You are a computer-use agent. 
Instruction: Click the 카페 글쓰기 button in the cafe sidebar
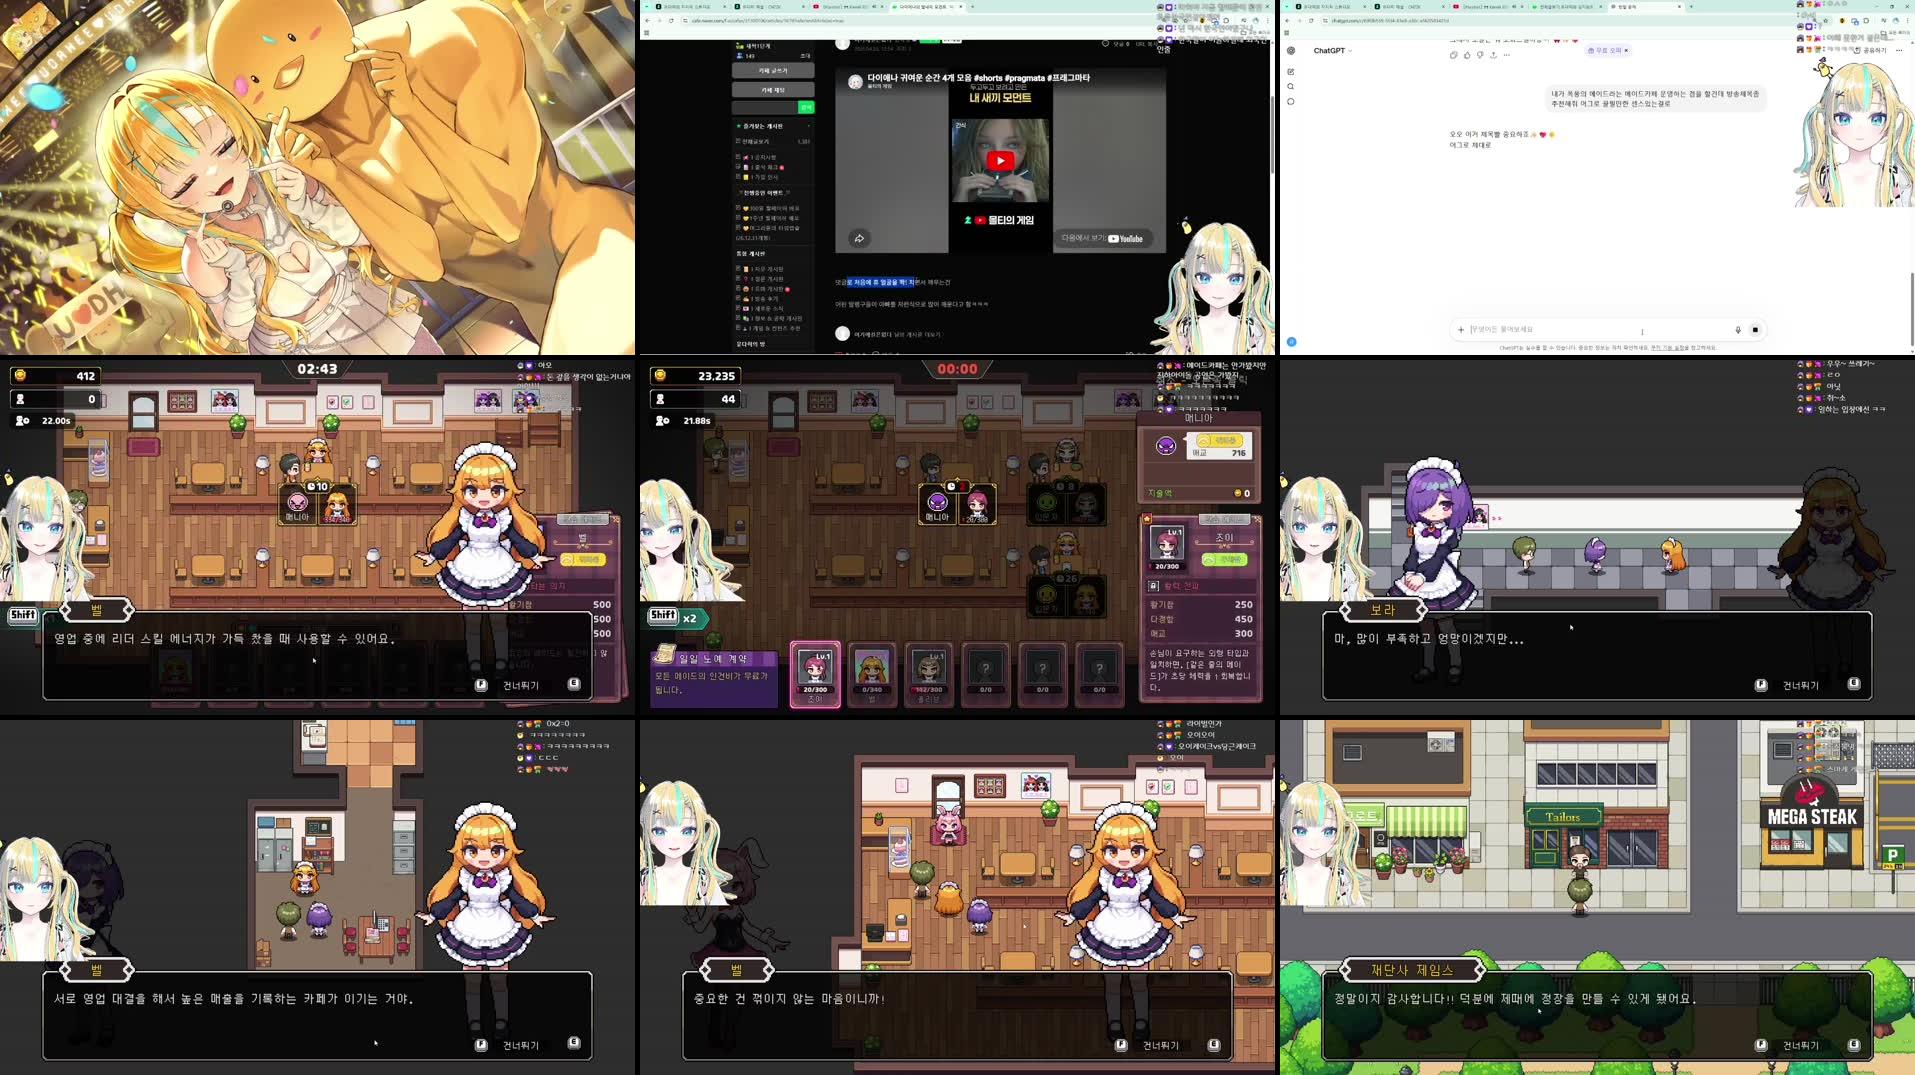[x=773, y=71]
